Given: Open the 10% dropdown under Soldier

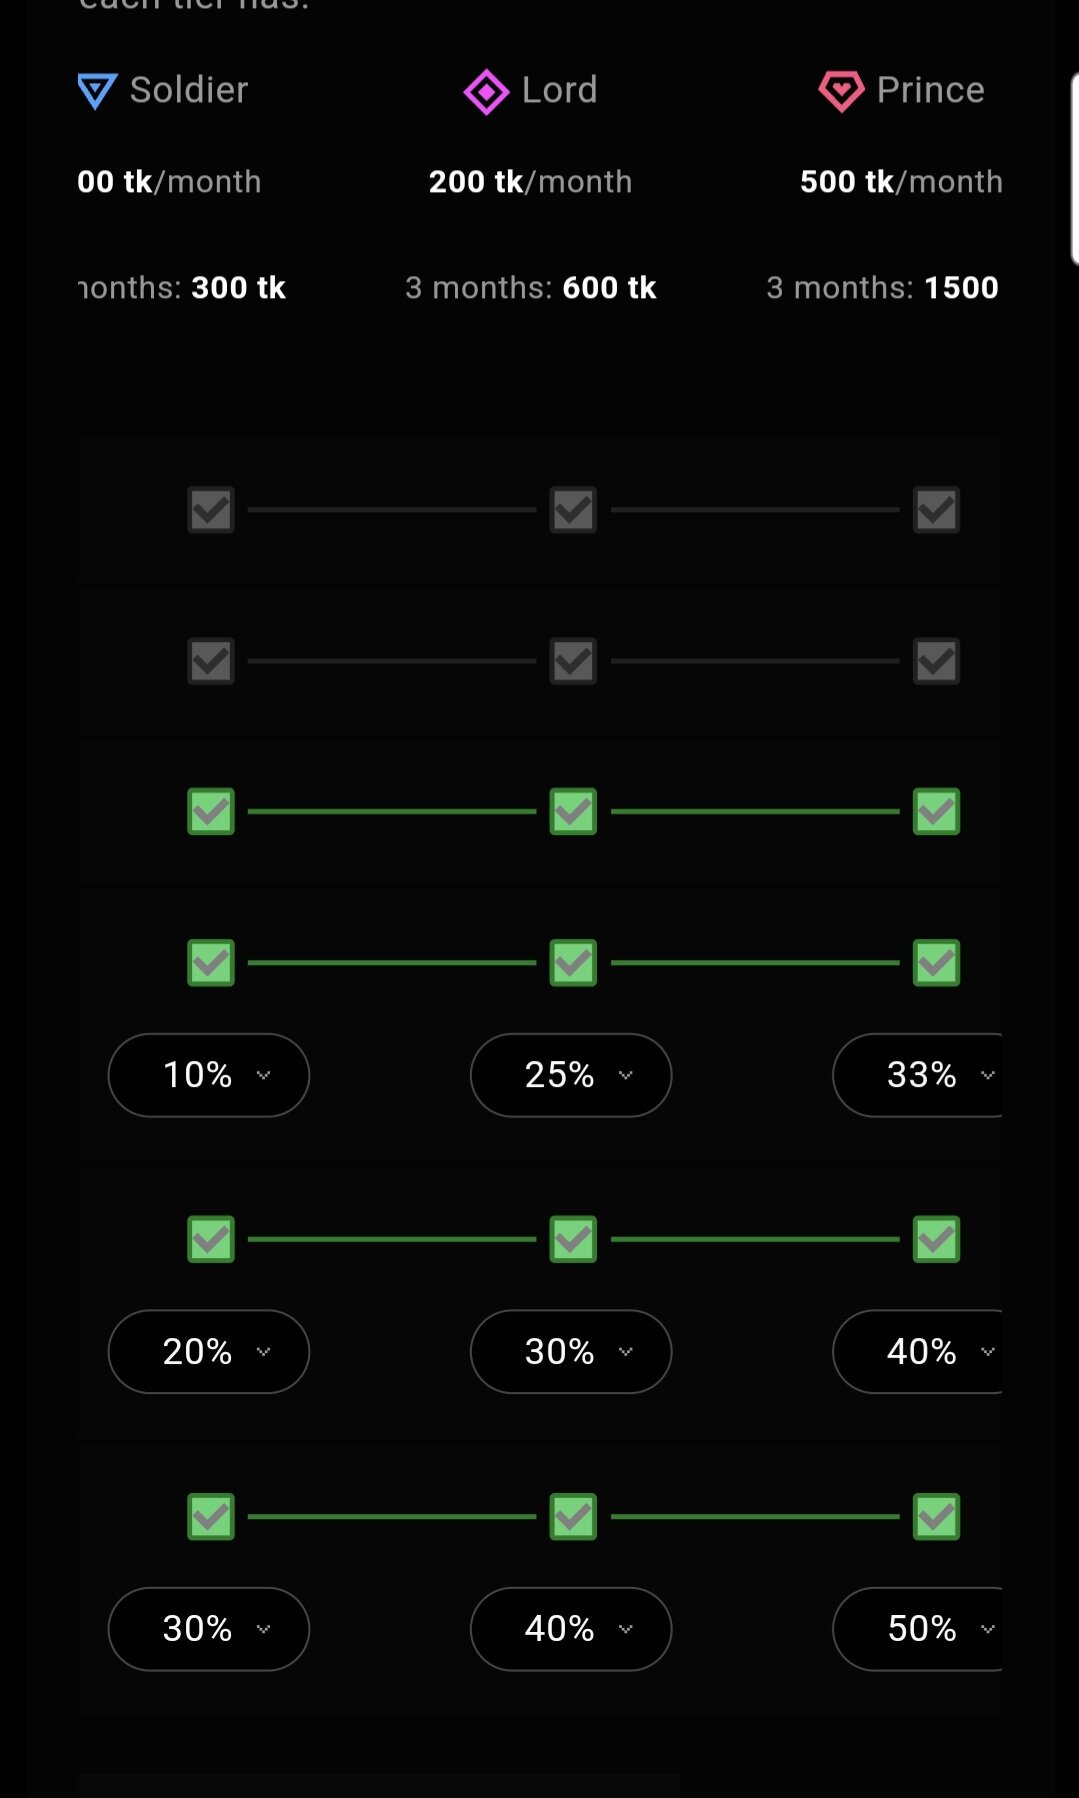Looking at the screenshot, I should pos(209,1075).
